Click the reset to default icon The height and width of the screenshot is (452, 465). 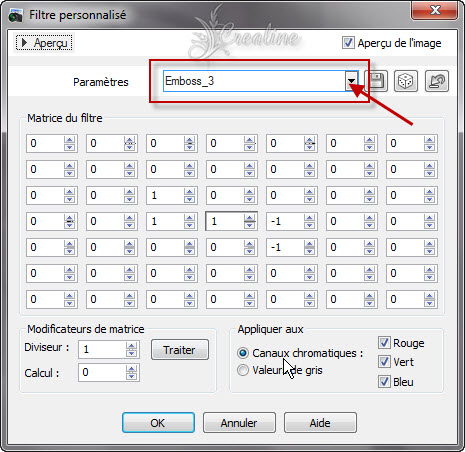coord(437,81)
